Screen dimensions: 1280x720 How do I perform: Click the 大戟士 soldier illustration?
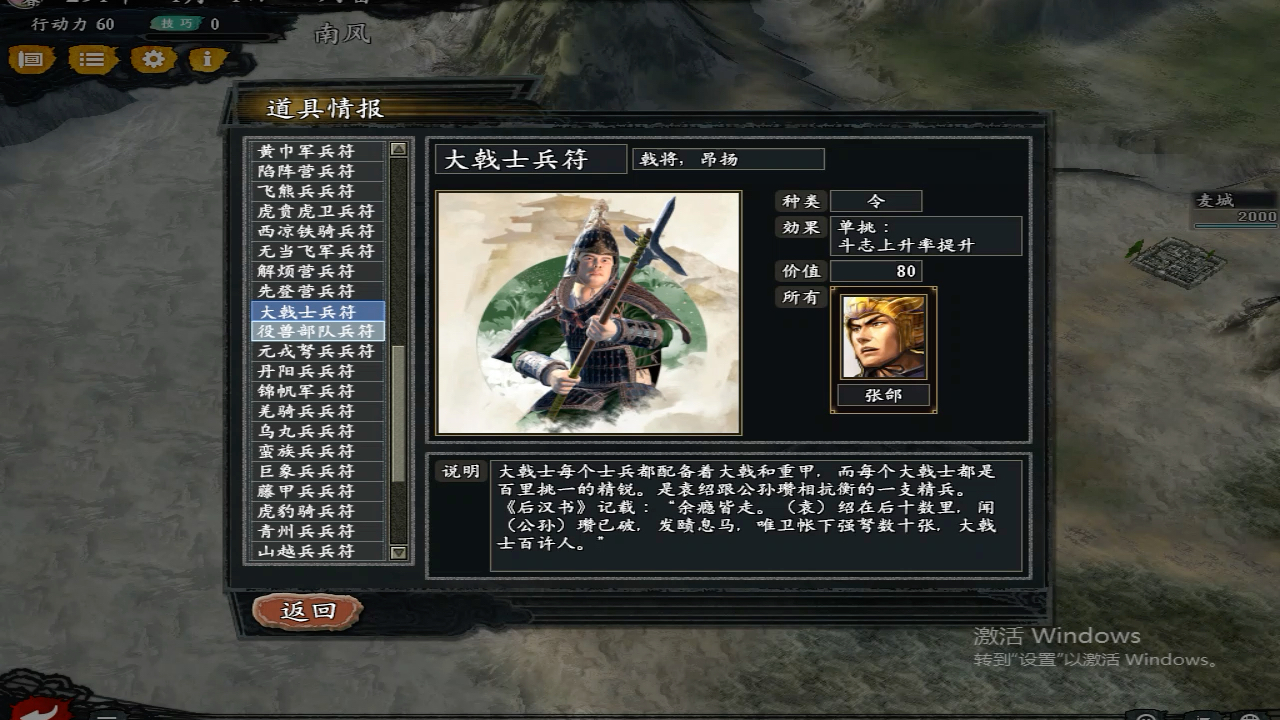point(589,313)
